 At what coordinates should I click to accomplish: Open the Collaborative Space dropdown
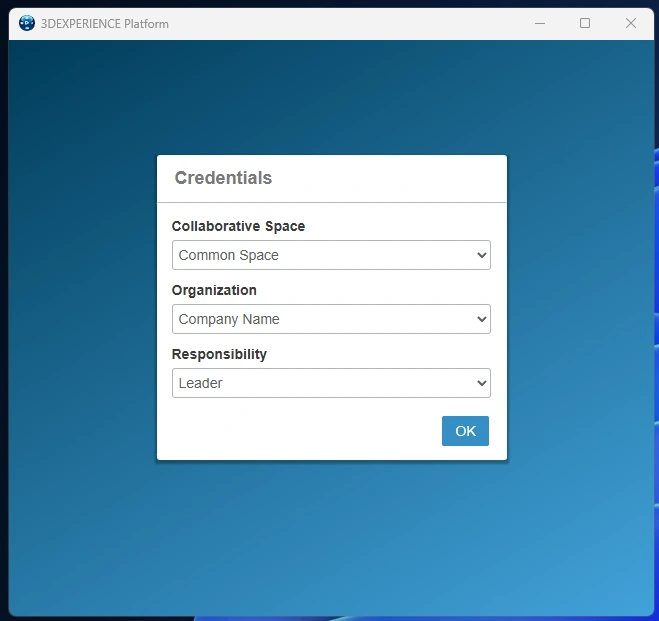tap(331, 255)
